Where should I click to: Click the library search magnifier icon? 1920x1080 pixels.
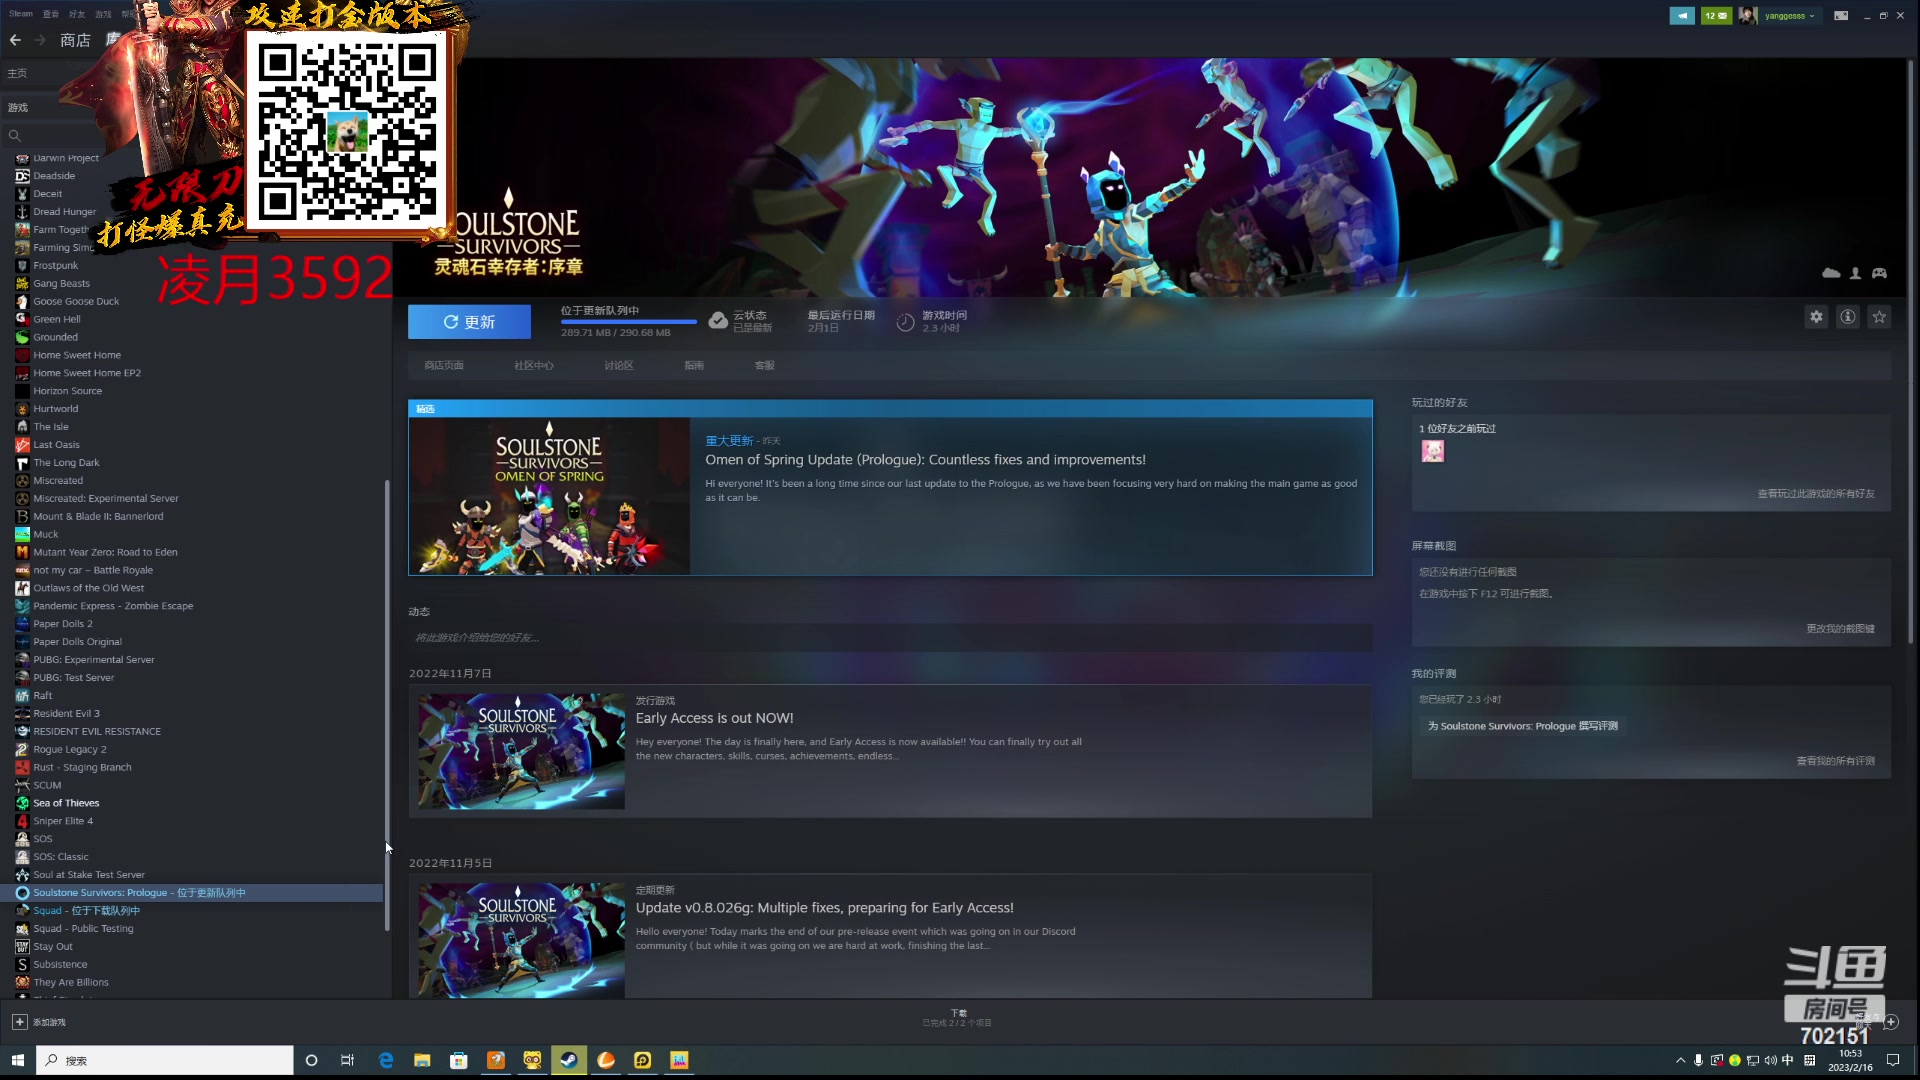pos(15,136)
